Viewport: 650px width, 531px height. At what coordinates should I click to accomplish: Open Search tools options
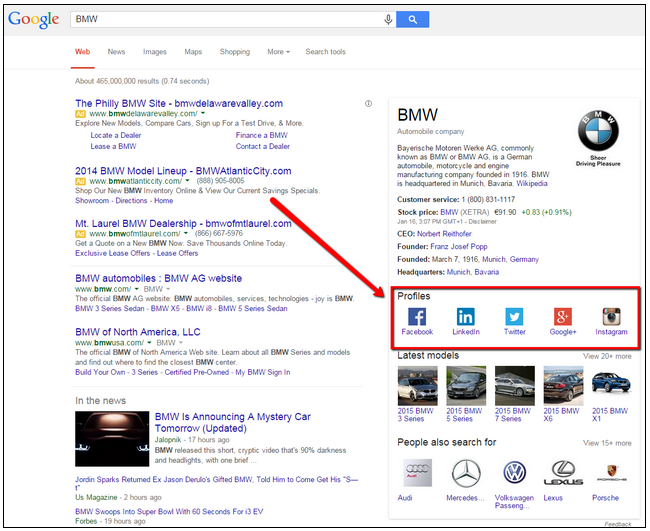325,52
